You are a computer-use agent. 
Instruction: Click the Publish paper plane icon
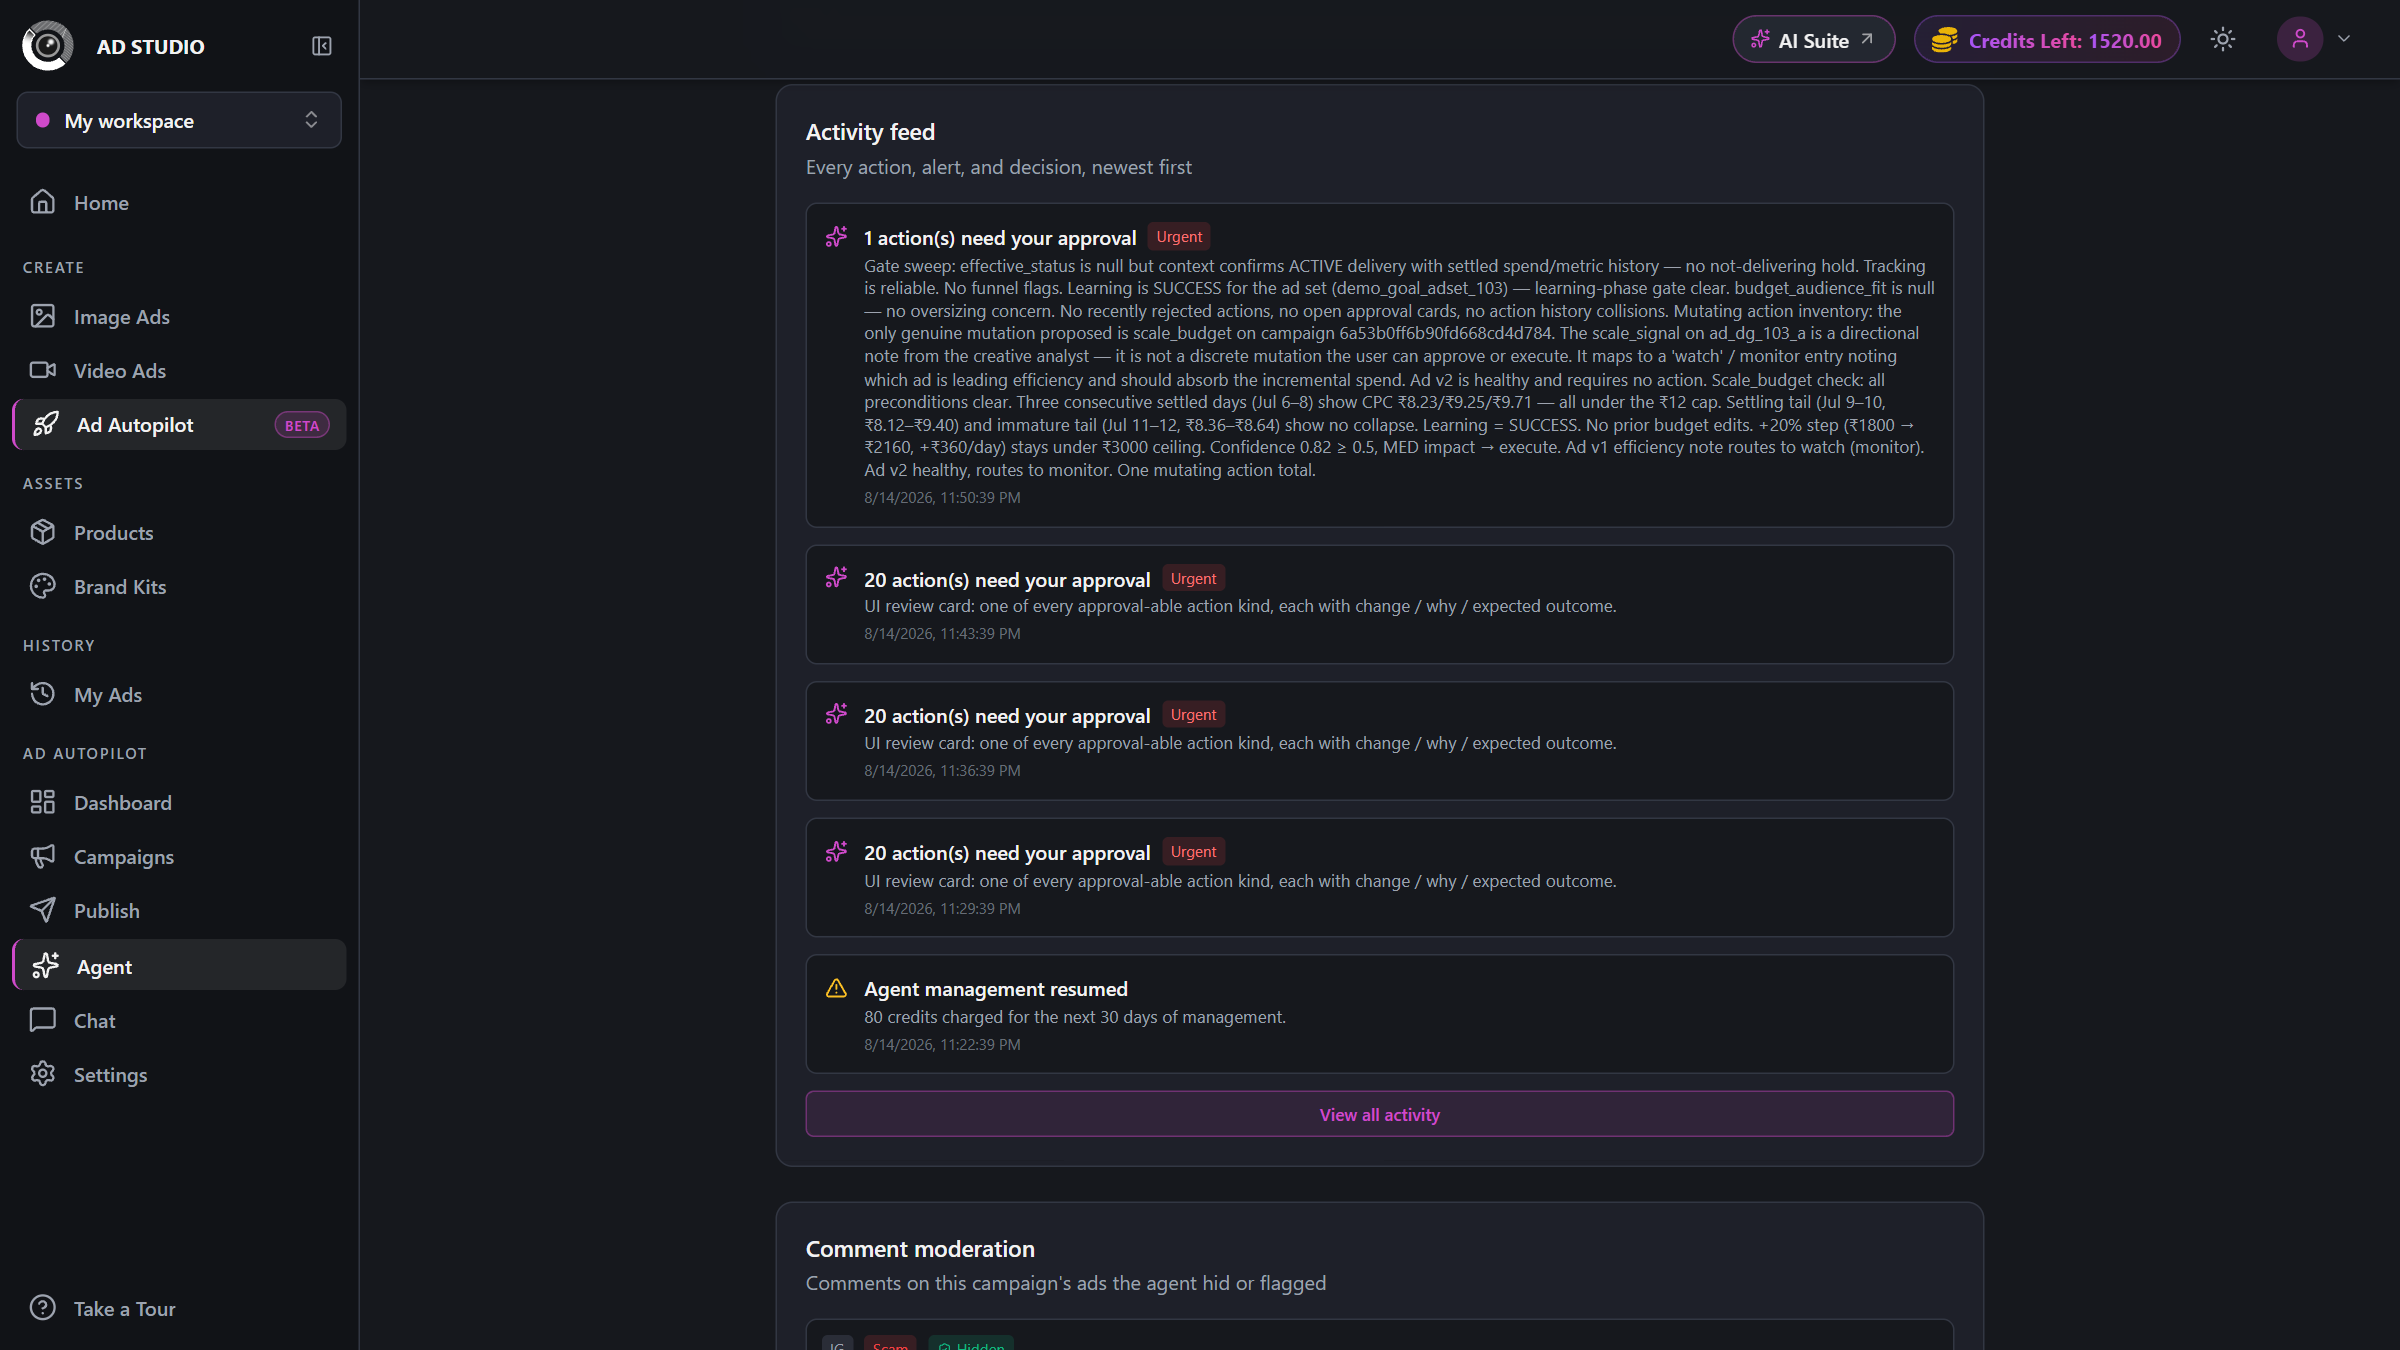click(x=42, y=910)
